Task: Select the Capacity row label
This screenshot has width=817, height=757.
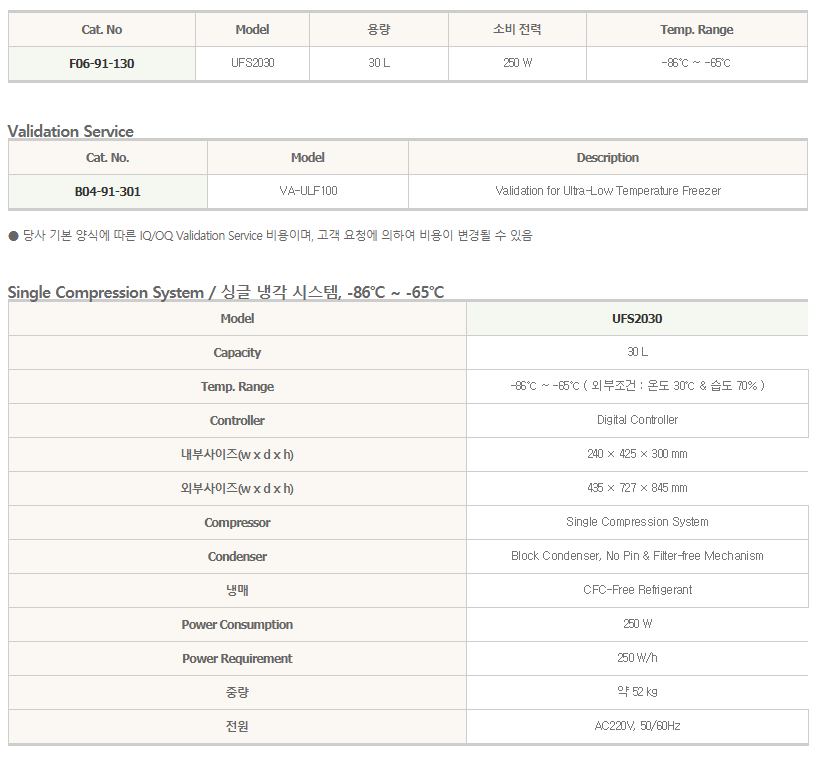Action: coord(237,353)
